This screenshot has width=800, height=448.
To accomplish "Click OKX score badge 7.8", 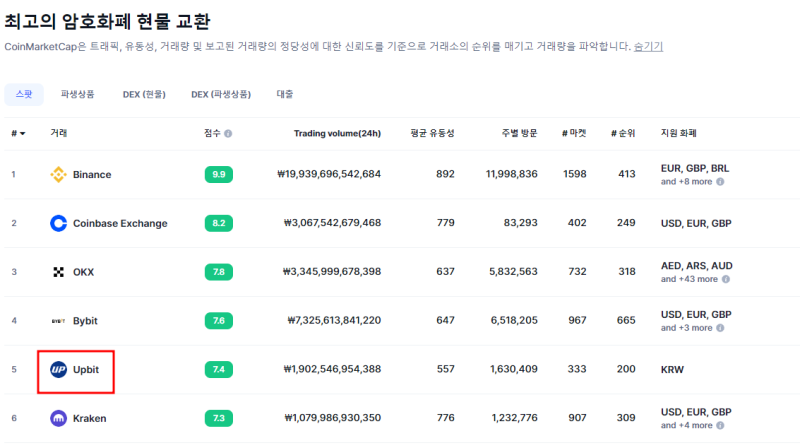I will click(219, 272).
